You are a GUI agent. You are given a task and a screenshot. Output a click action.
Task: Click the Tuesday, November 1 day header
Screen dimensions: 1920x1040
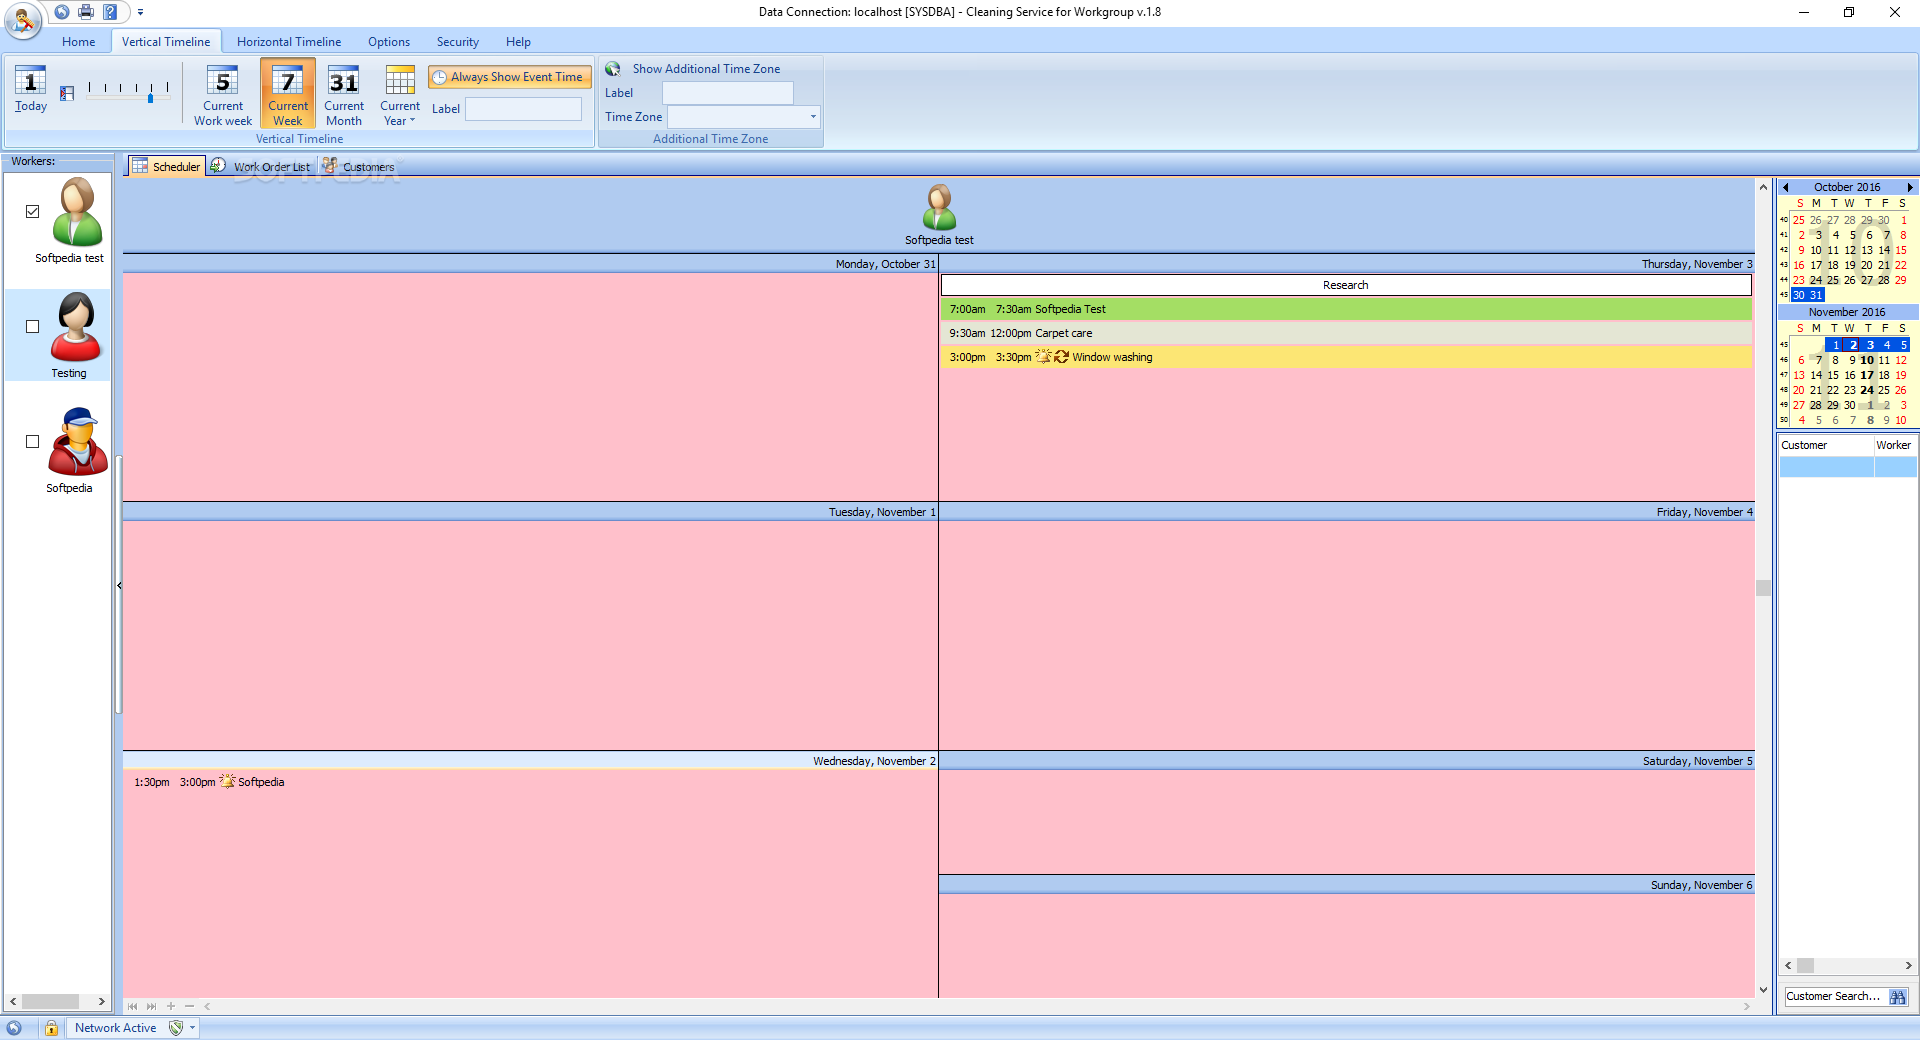click(530, 512)
